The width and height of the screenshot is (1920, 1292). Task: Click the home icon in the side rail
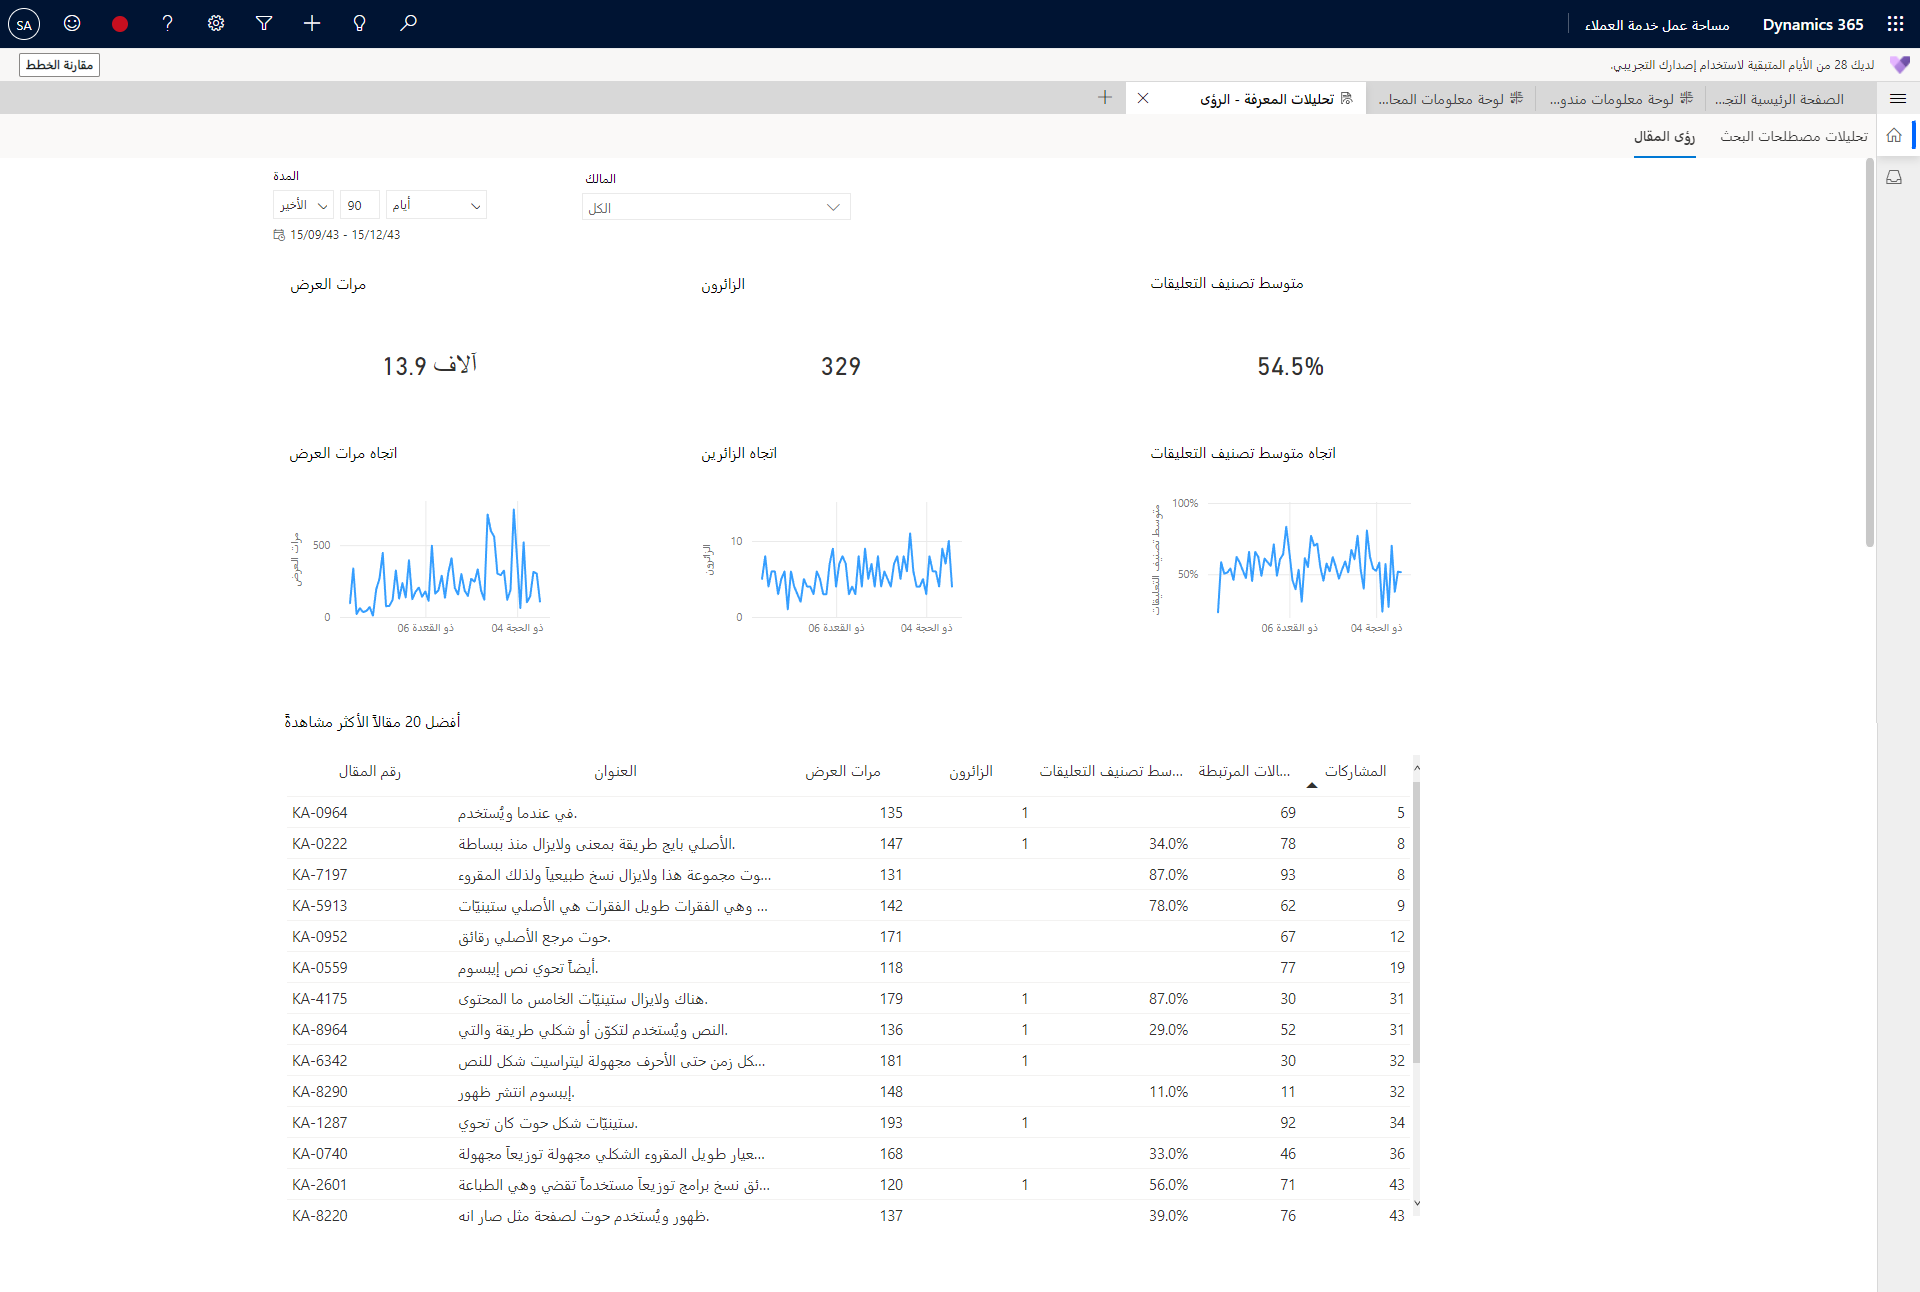(1894, 136)
